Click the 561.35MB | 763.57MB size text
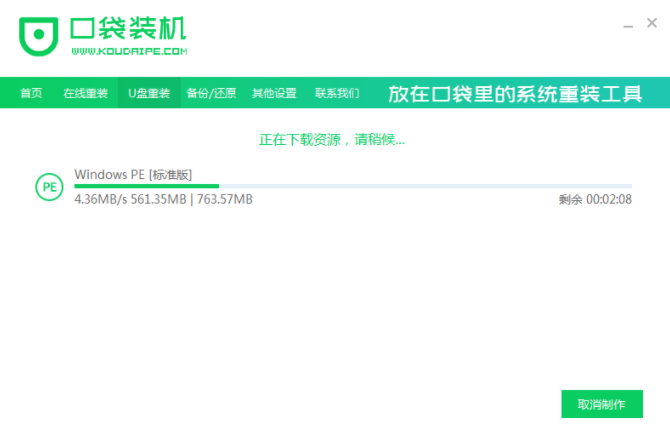 point(193,199)
